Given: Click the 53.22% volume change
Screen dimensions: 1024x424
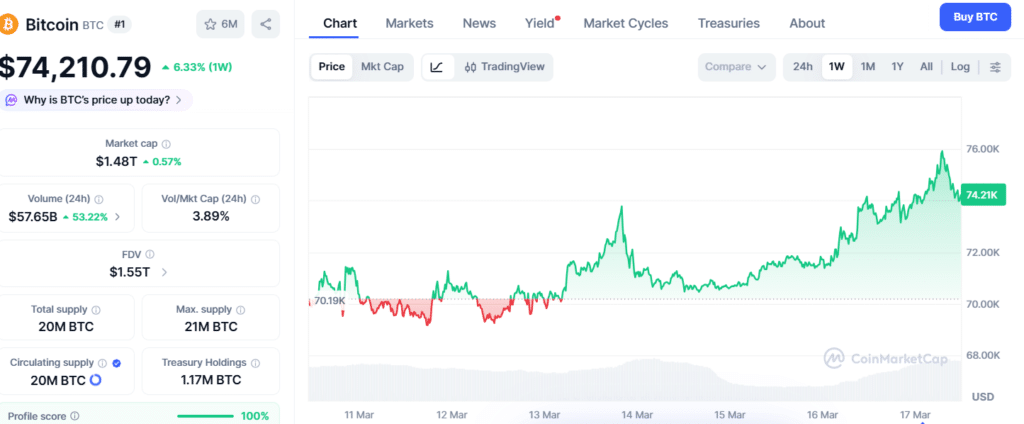Looking at the screenshot, I should click(85, 217).
